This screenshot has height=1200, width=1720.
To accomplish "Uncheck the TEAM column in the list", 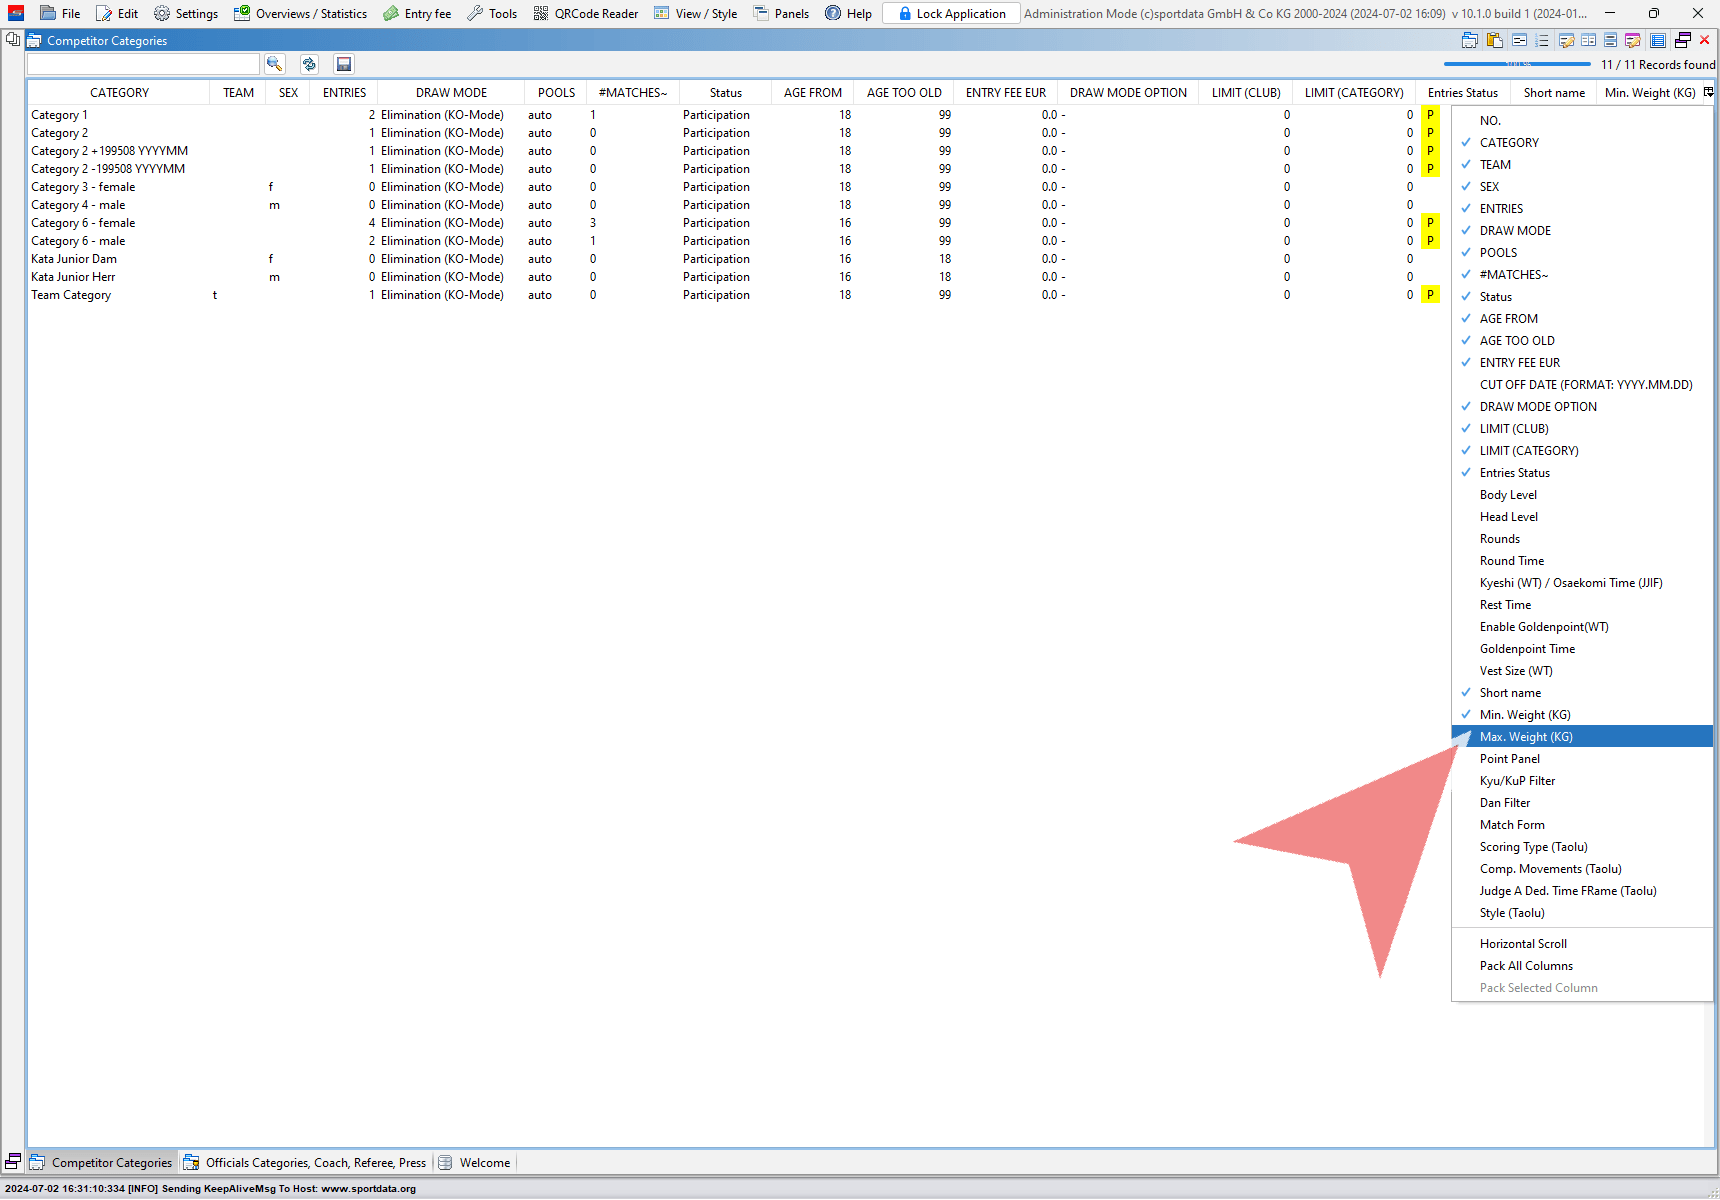I will point(1495,165).
